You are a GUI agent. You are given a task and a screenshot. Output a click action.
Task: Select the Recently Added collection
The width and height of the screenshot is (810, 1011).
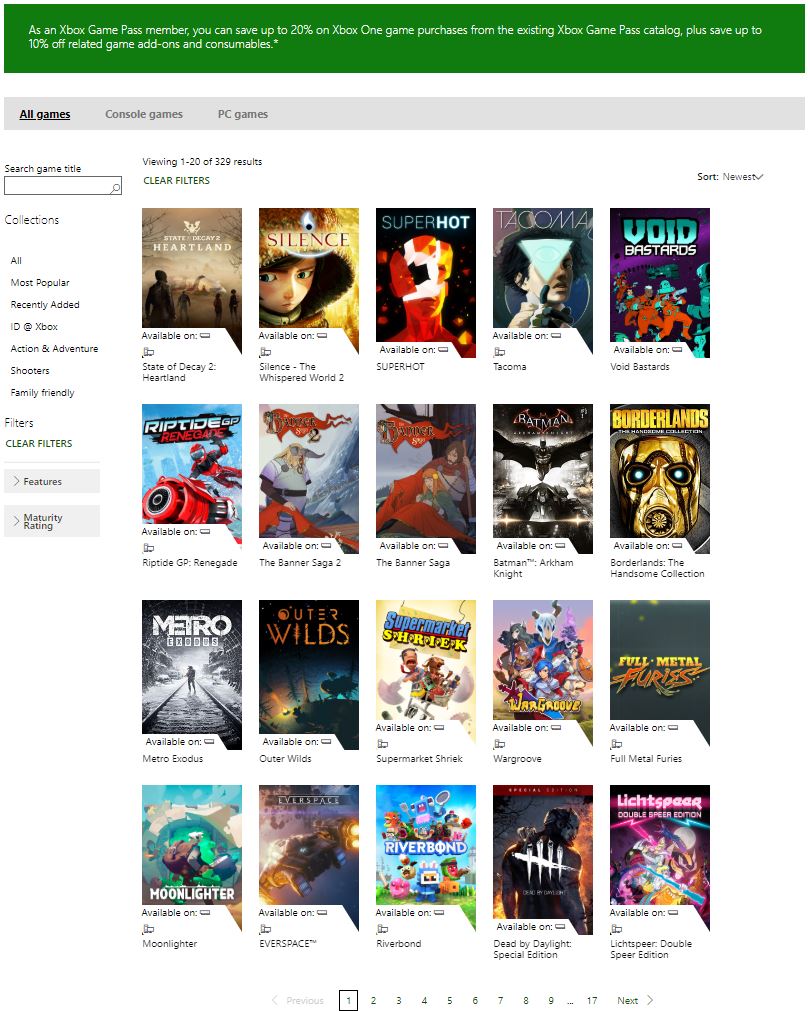pyautogui.click(x=45, y=304)
